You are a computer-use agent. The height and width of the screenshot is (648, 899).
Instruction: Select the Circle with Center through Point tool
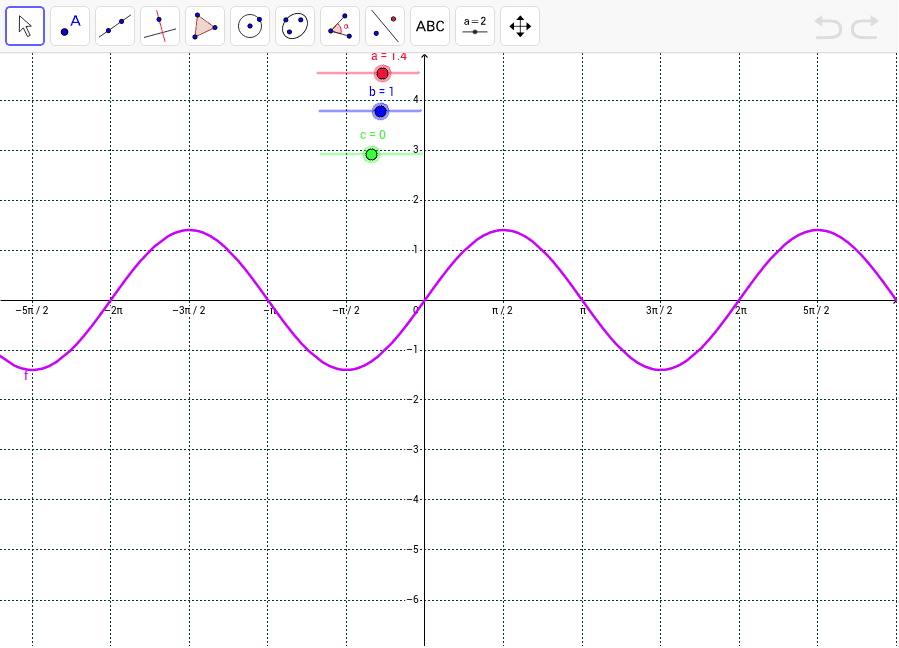[249, 25]
